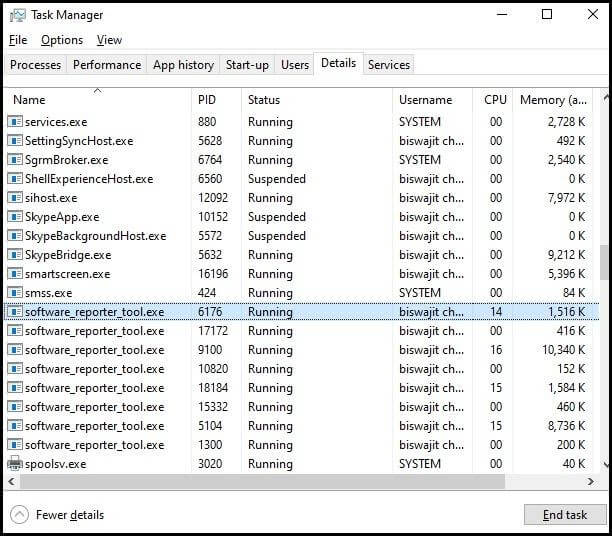Click the horizontal scrollbar left arrow
612x536 pixels.
click(11, 482)
